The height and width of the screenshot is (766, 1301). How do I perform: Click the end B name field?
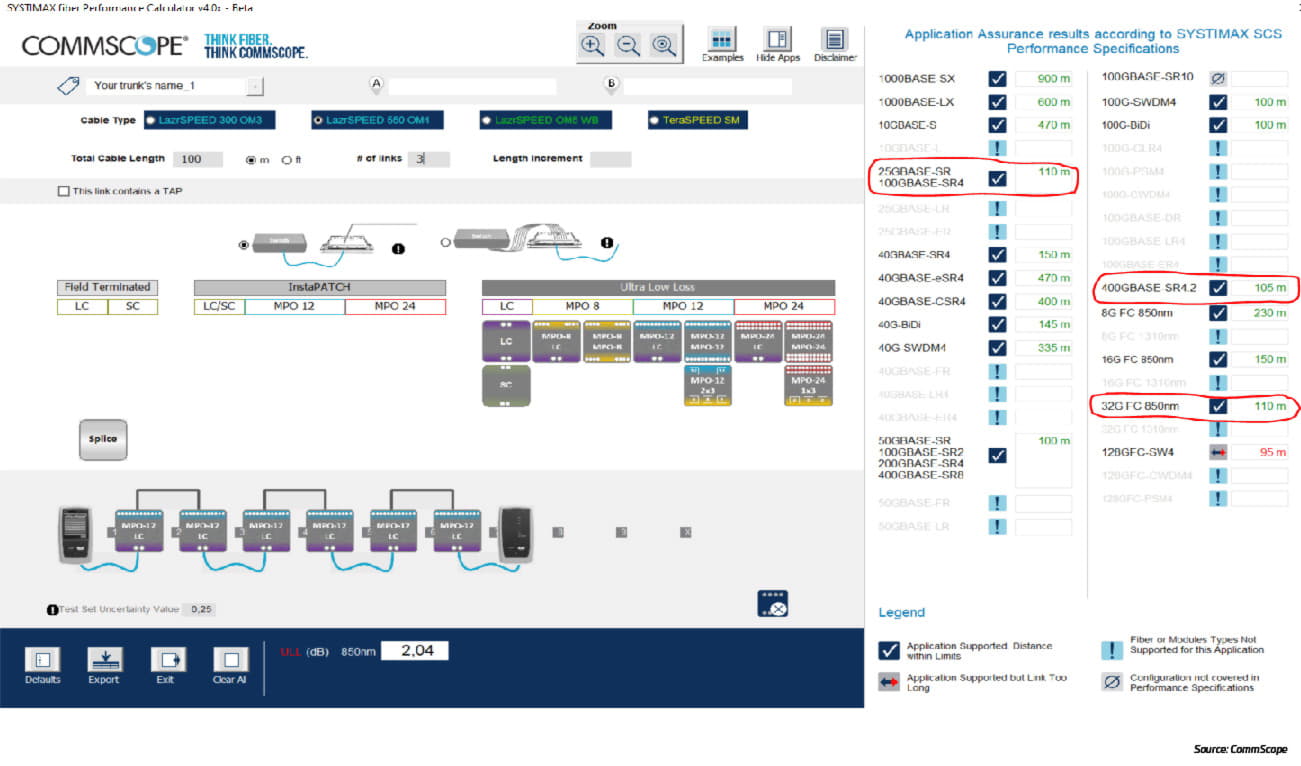(x=707, y=87)
